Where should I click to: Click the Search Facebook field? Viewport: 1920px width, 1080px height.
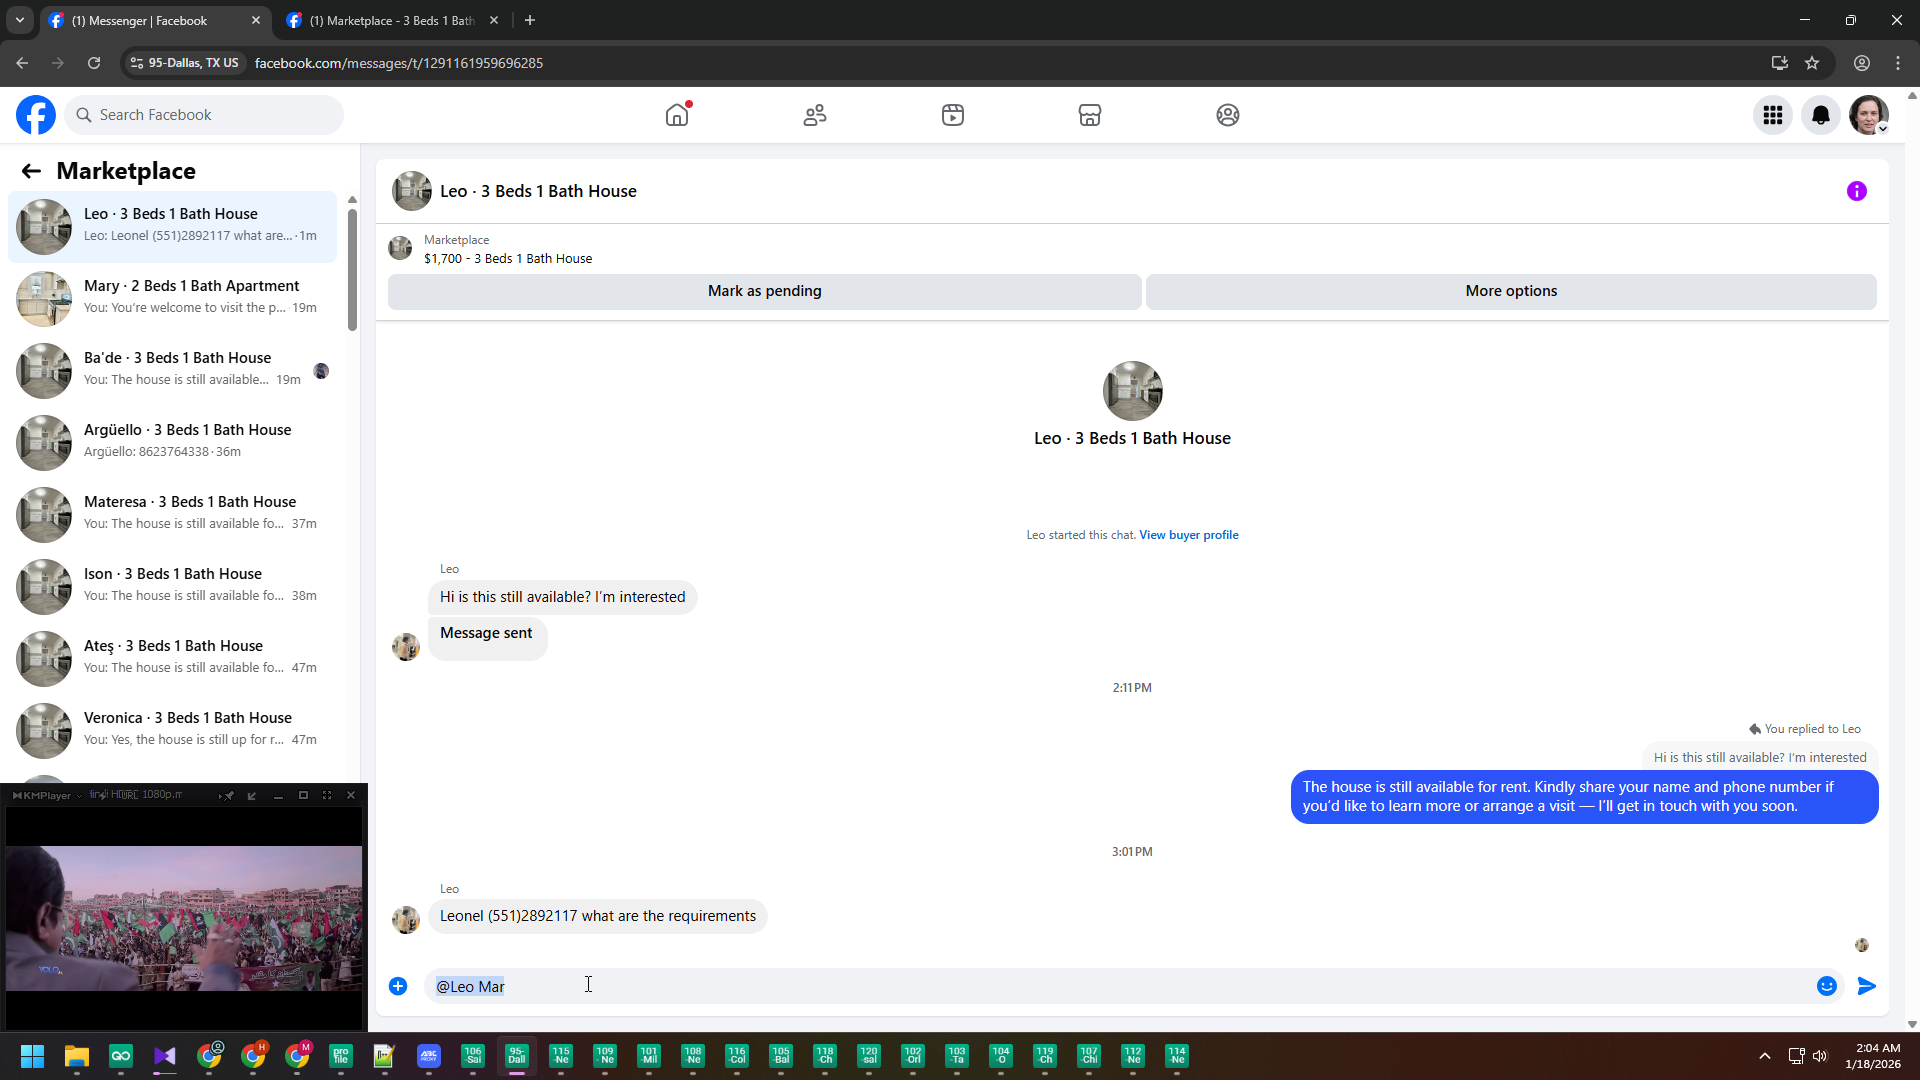click(x=205, y=115)
